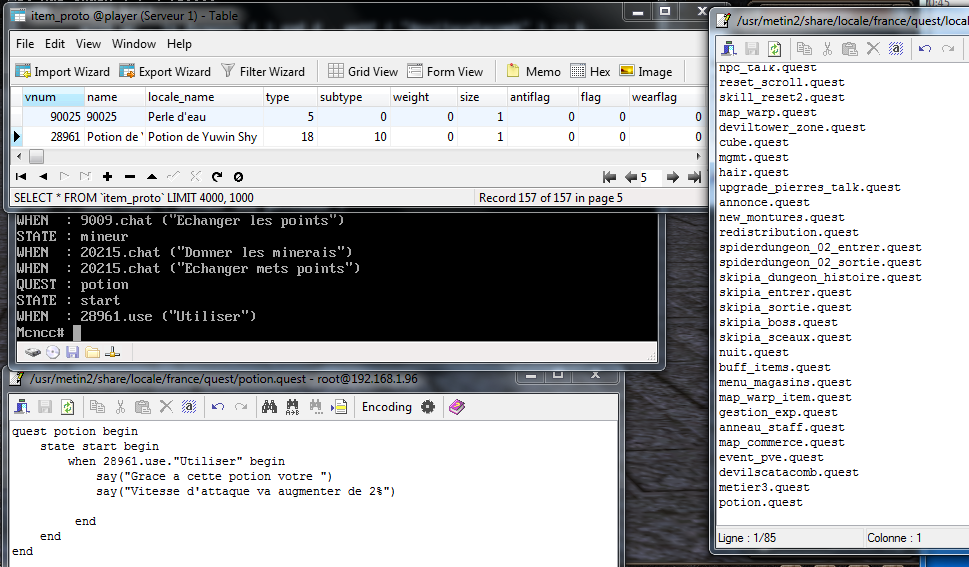Go to next page of records

673,177
